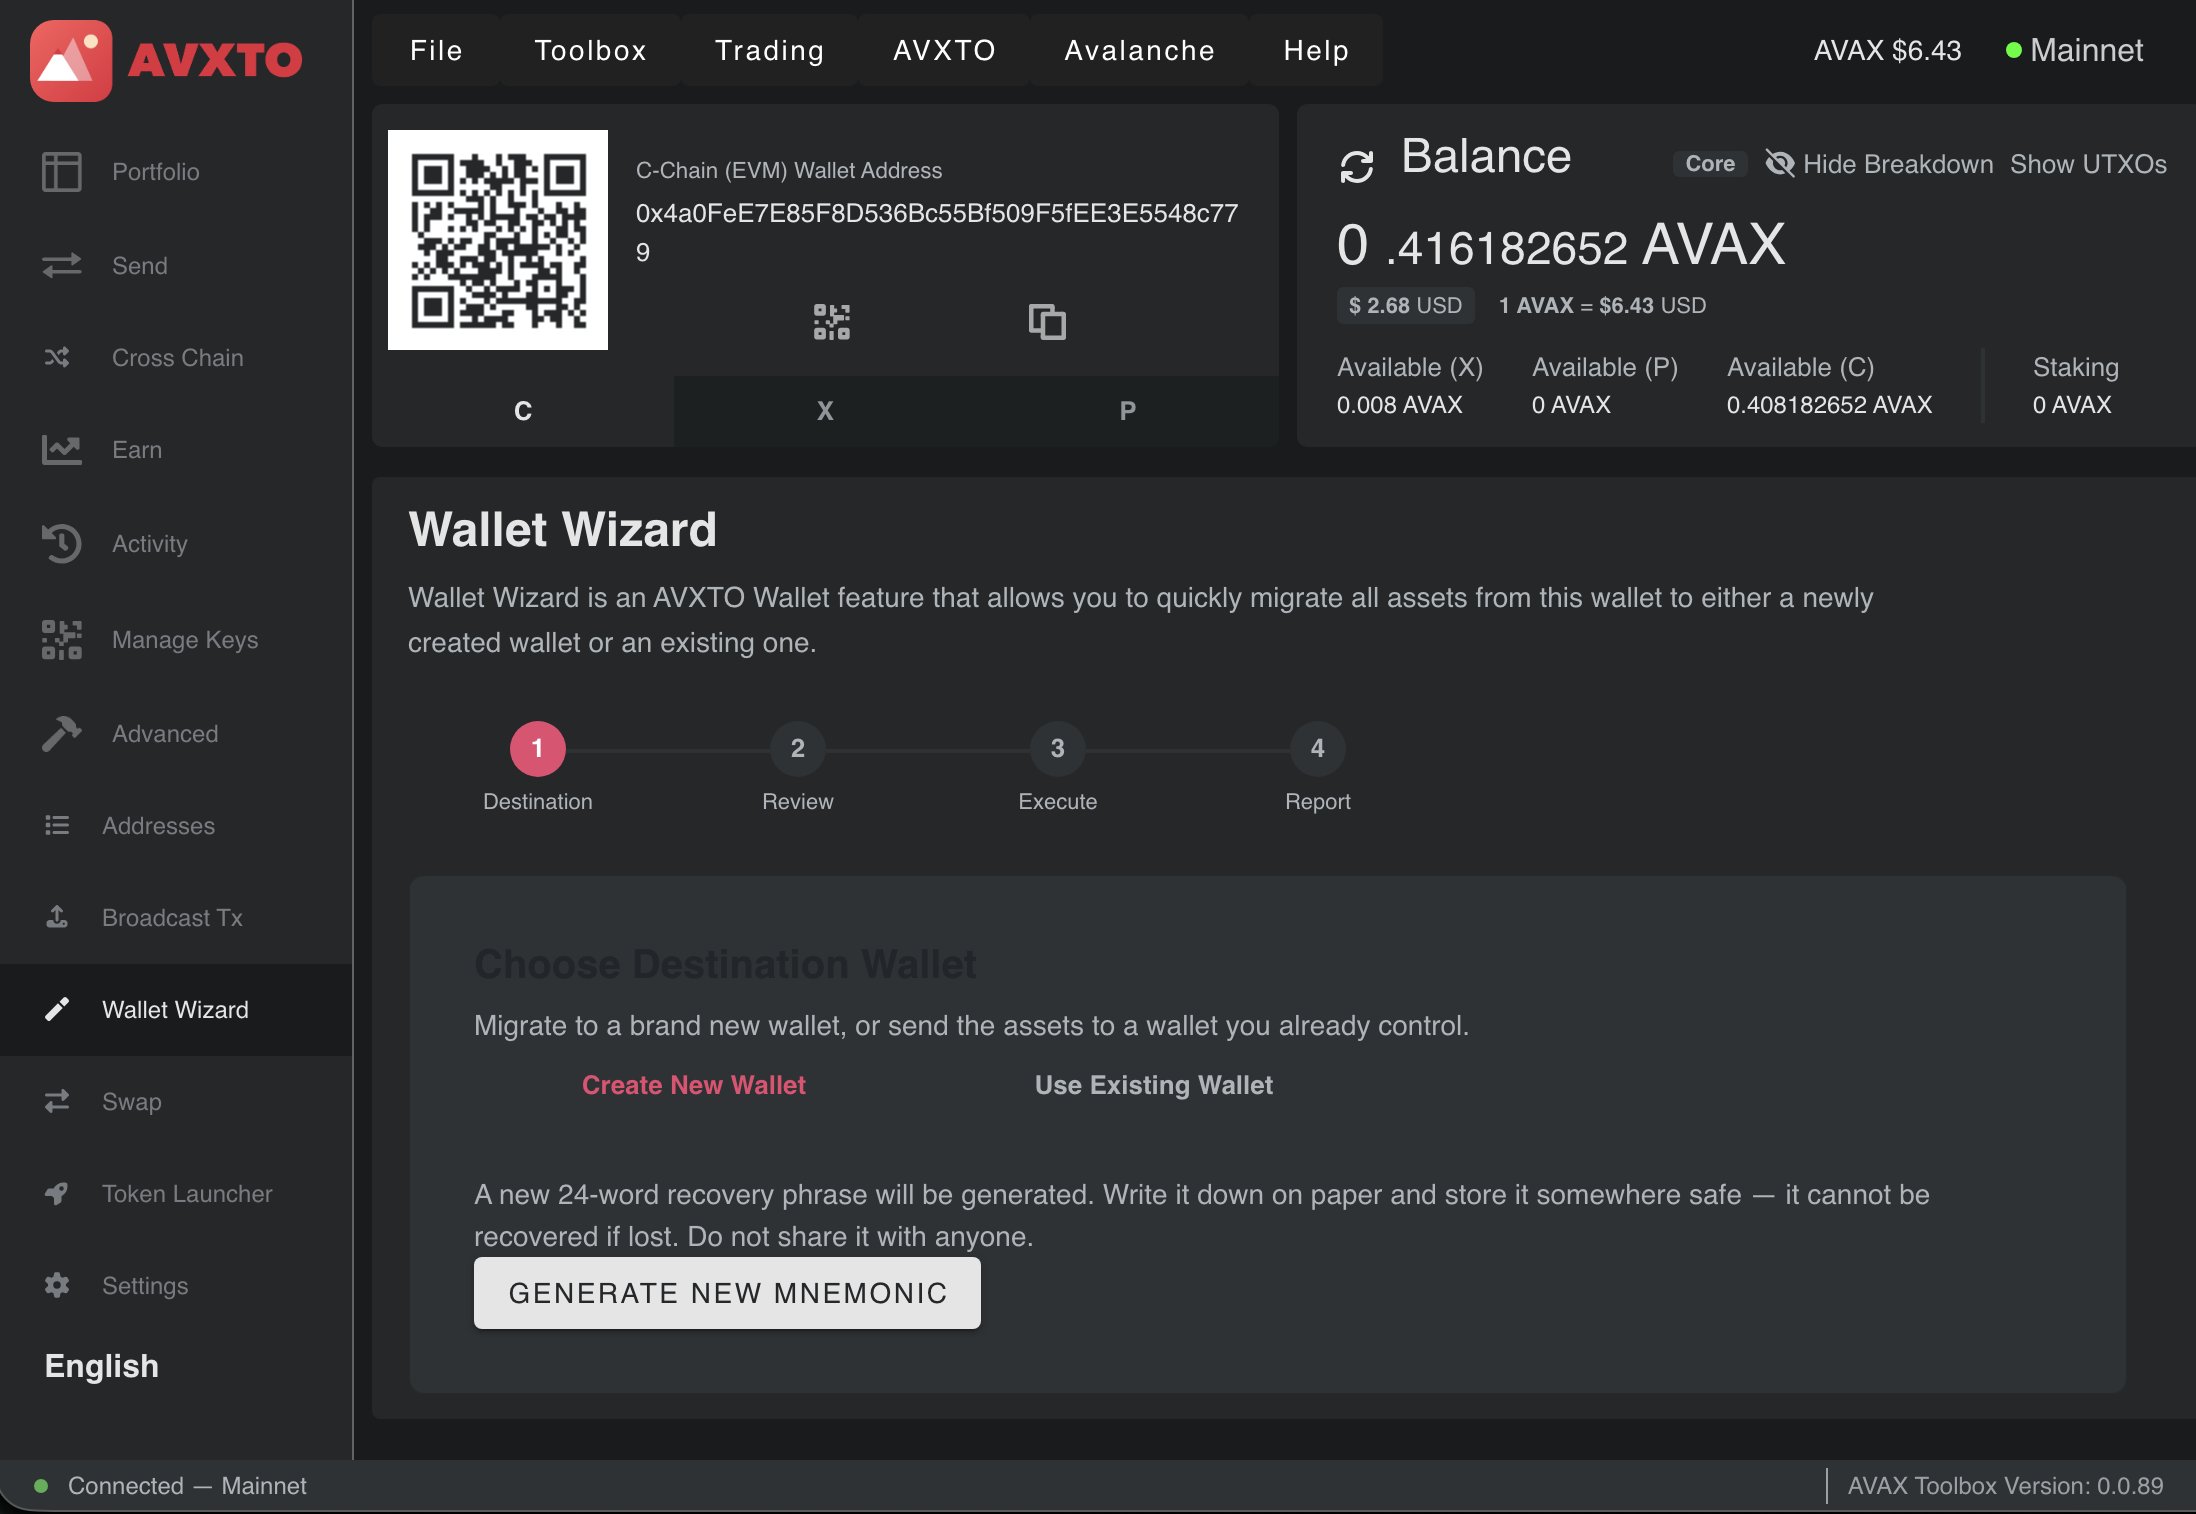
Task: Click the Addresses list icon
Action: click(x=57, y=825)
